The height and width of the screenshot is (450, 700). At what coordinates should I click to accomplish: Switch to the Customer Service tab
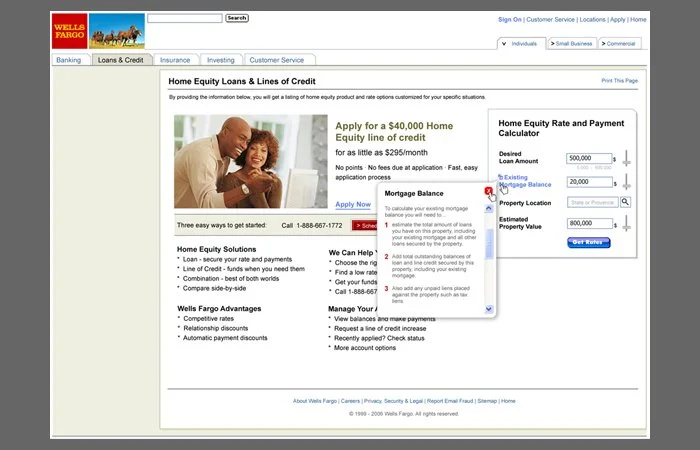tap(277, 60)
